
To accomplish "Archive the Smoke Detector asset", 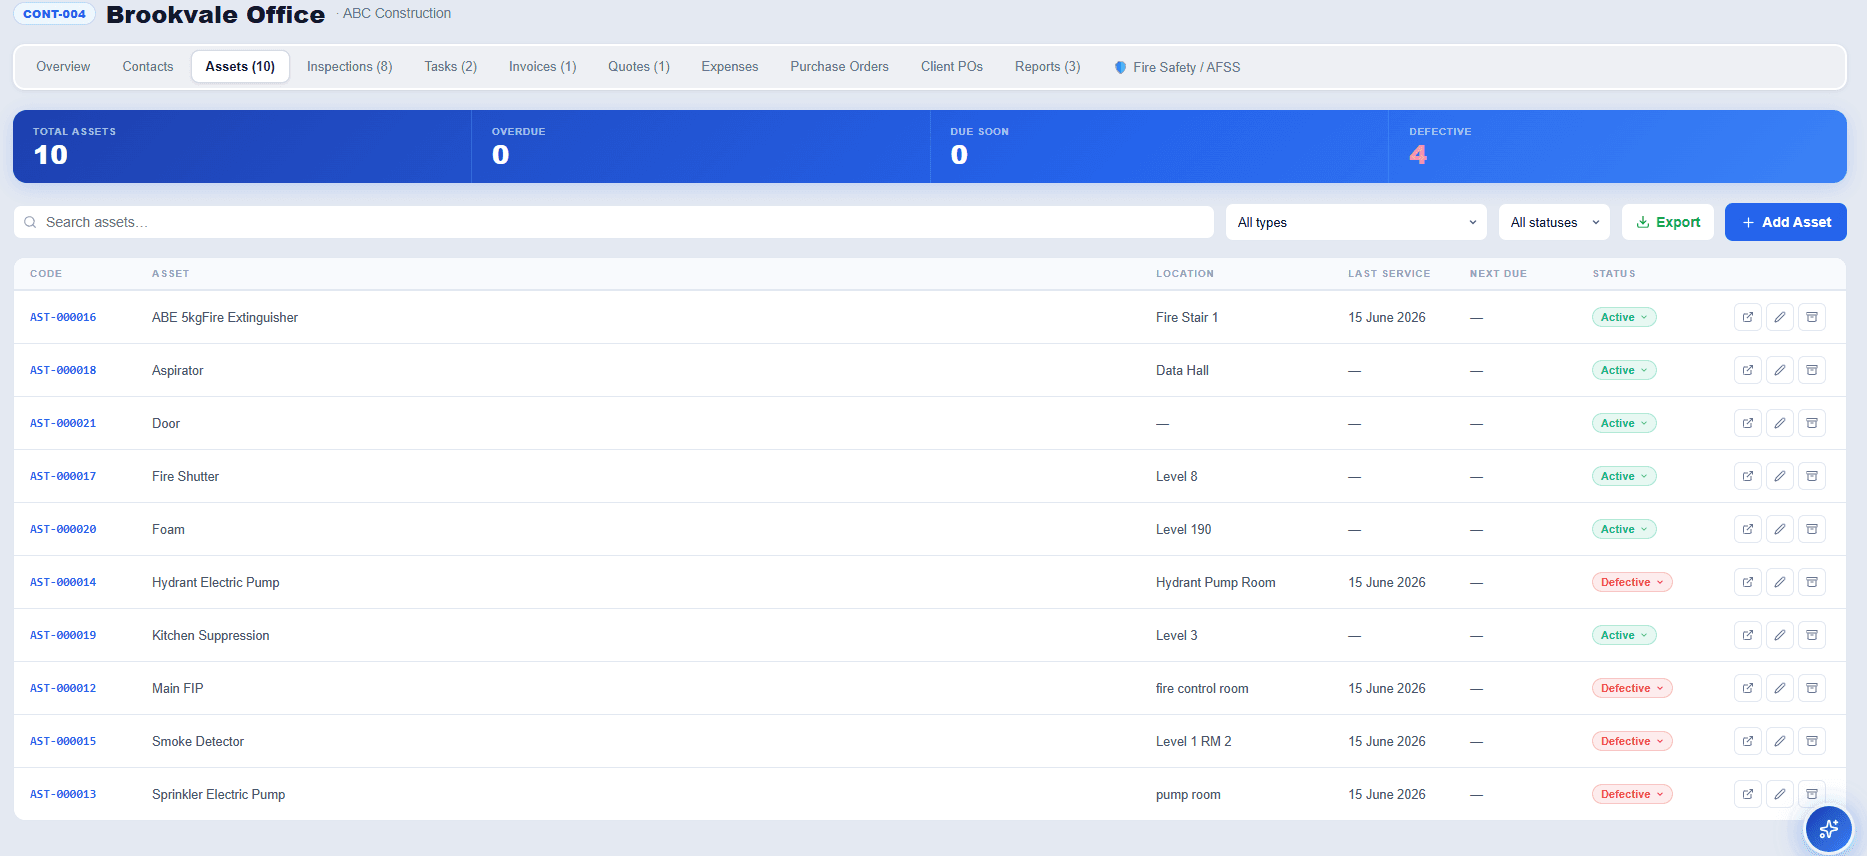I will coord(1812,741).
